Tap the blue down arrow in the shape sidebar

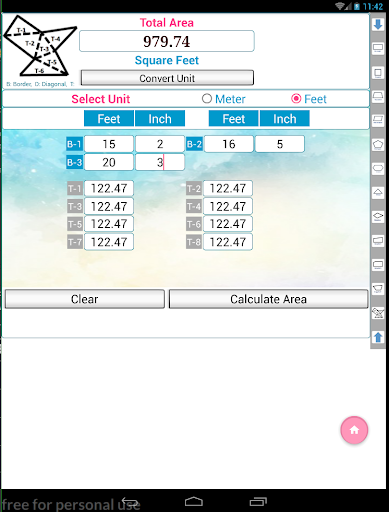378,24
